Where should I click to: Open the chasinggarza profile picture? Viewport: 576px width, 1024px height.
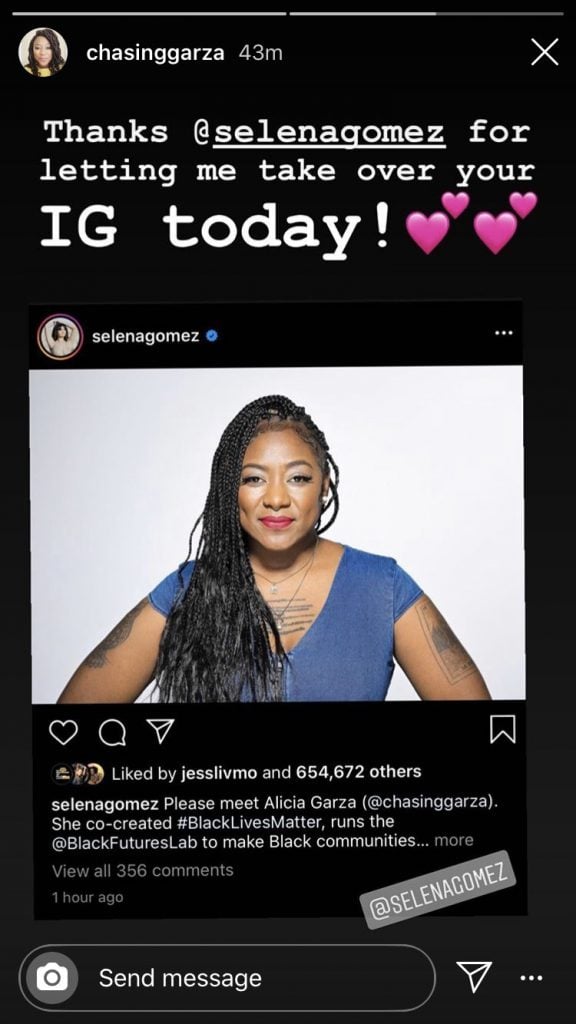tap(42, 52)
